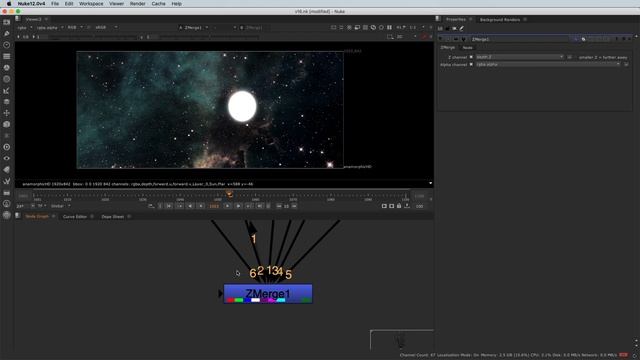Skip backward by the increment amount

279,206
